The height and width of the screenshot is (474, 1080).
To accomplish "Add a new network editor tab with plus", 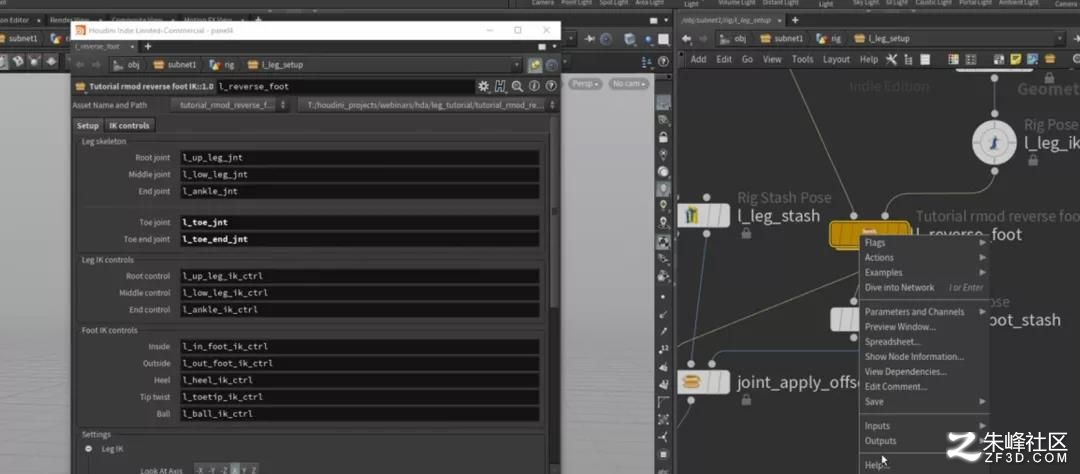I will tap(794, 21).
